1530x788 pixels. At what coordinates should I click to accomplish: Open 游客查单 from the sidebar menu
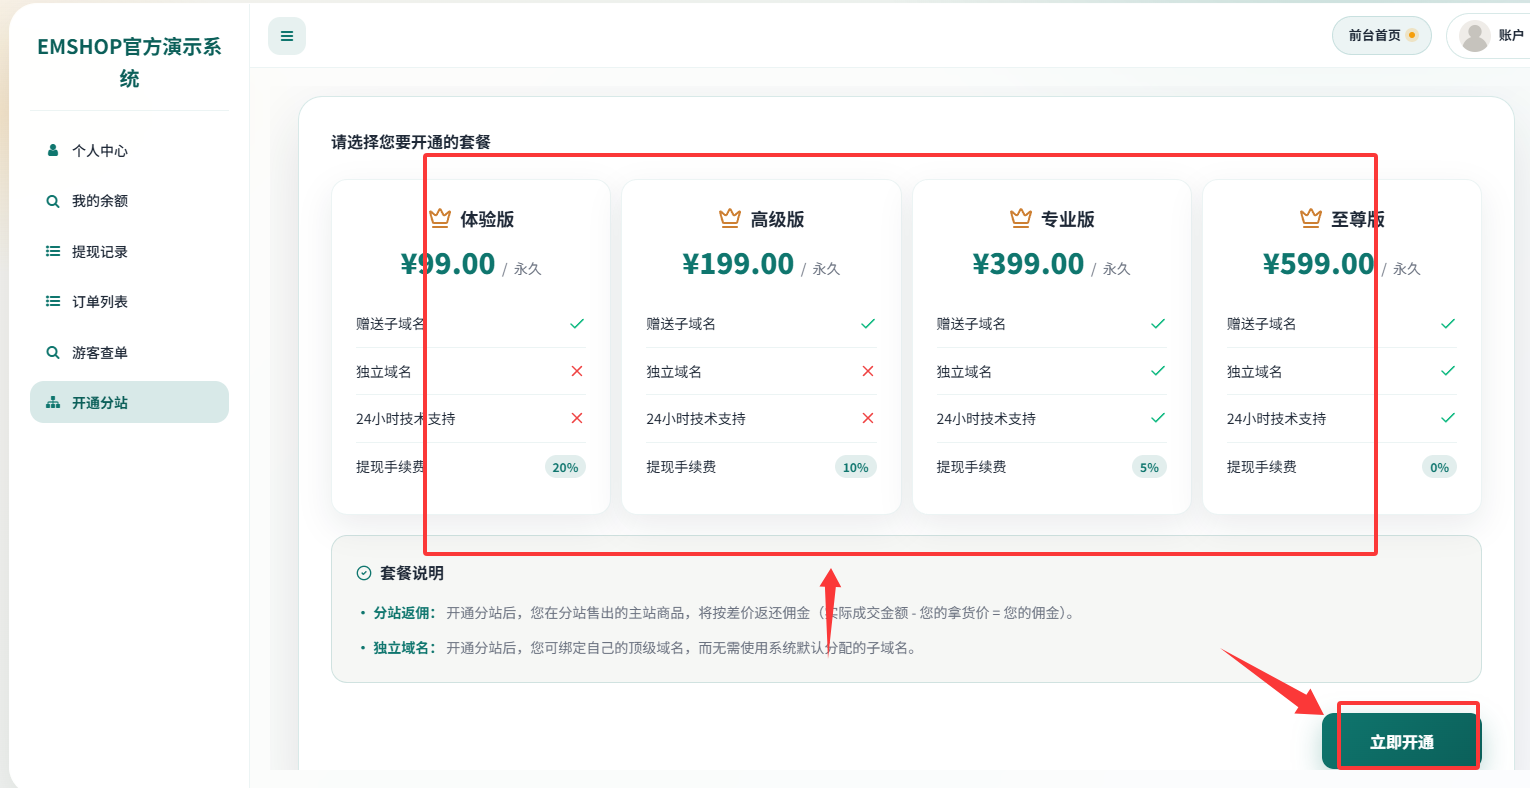pos(102,351)
